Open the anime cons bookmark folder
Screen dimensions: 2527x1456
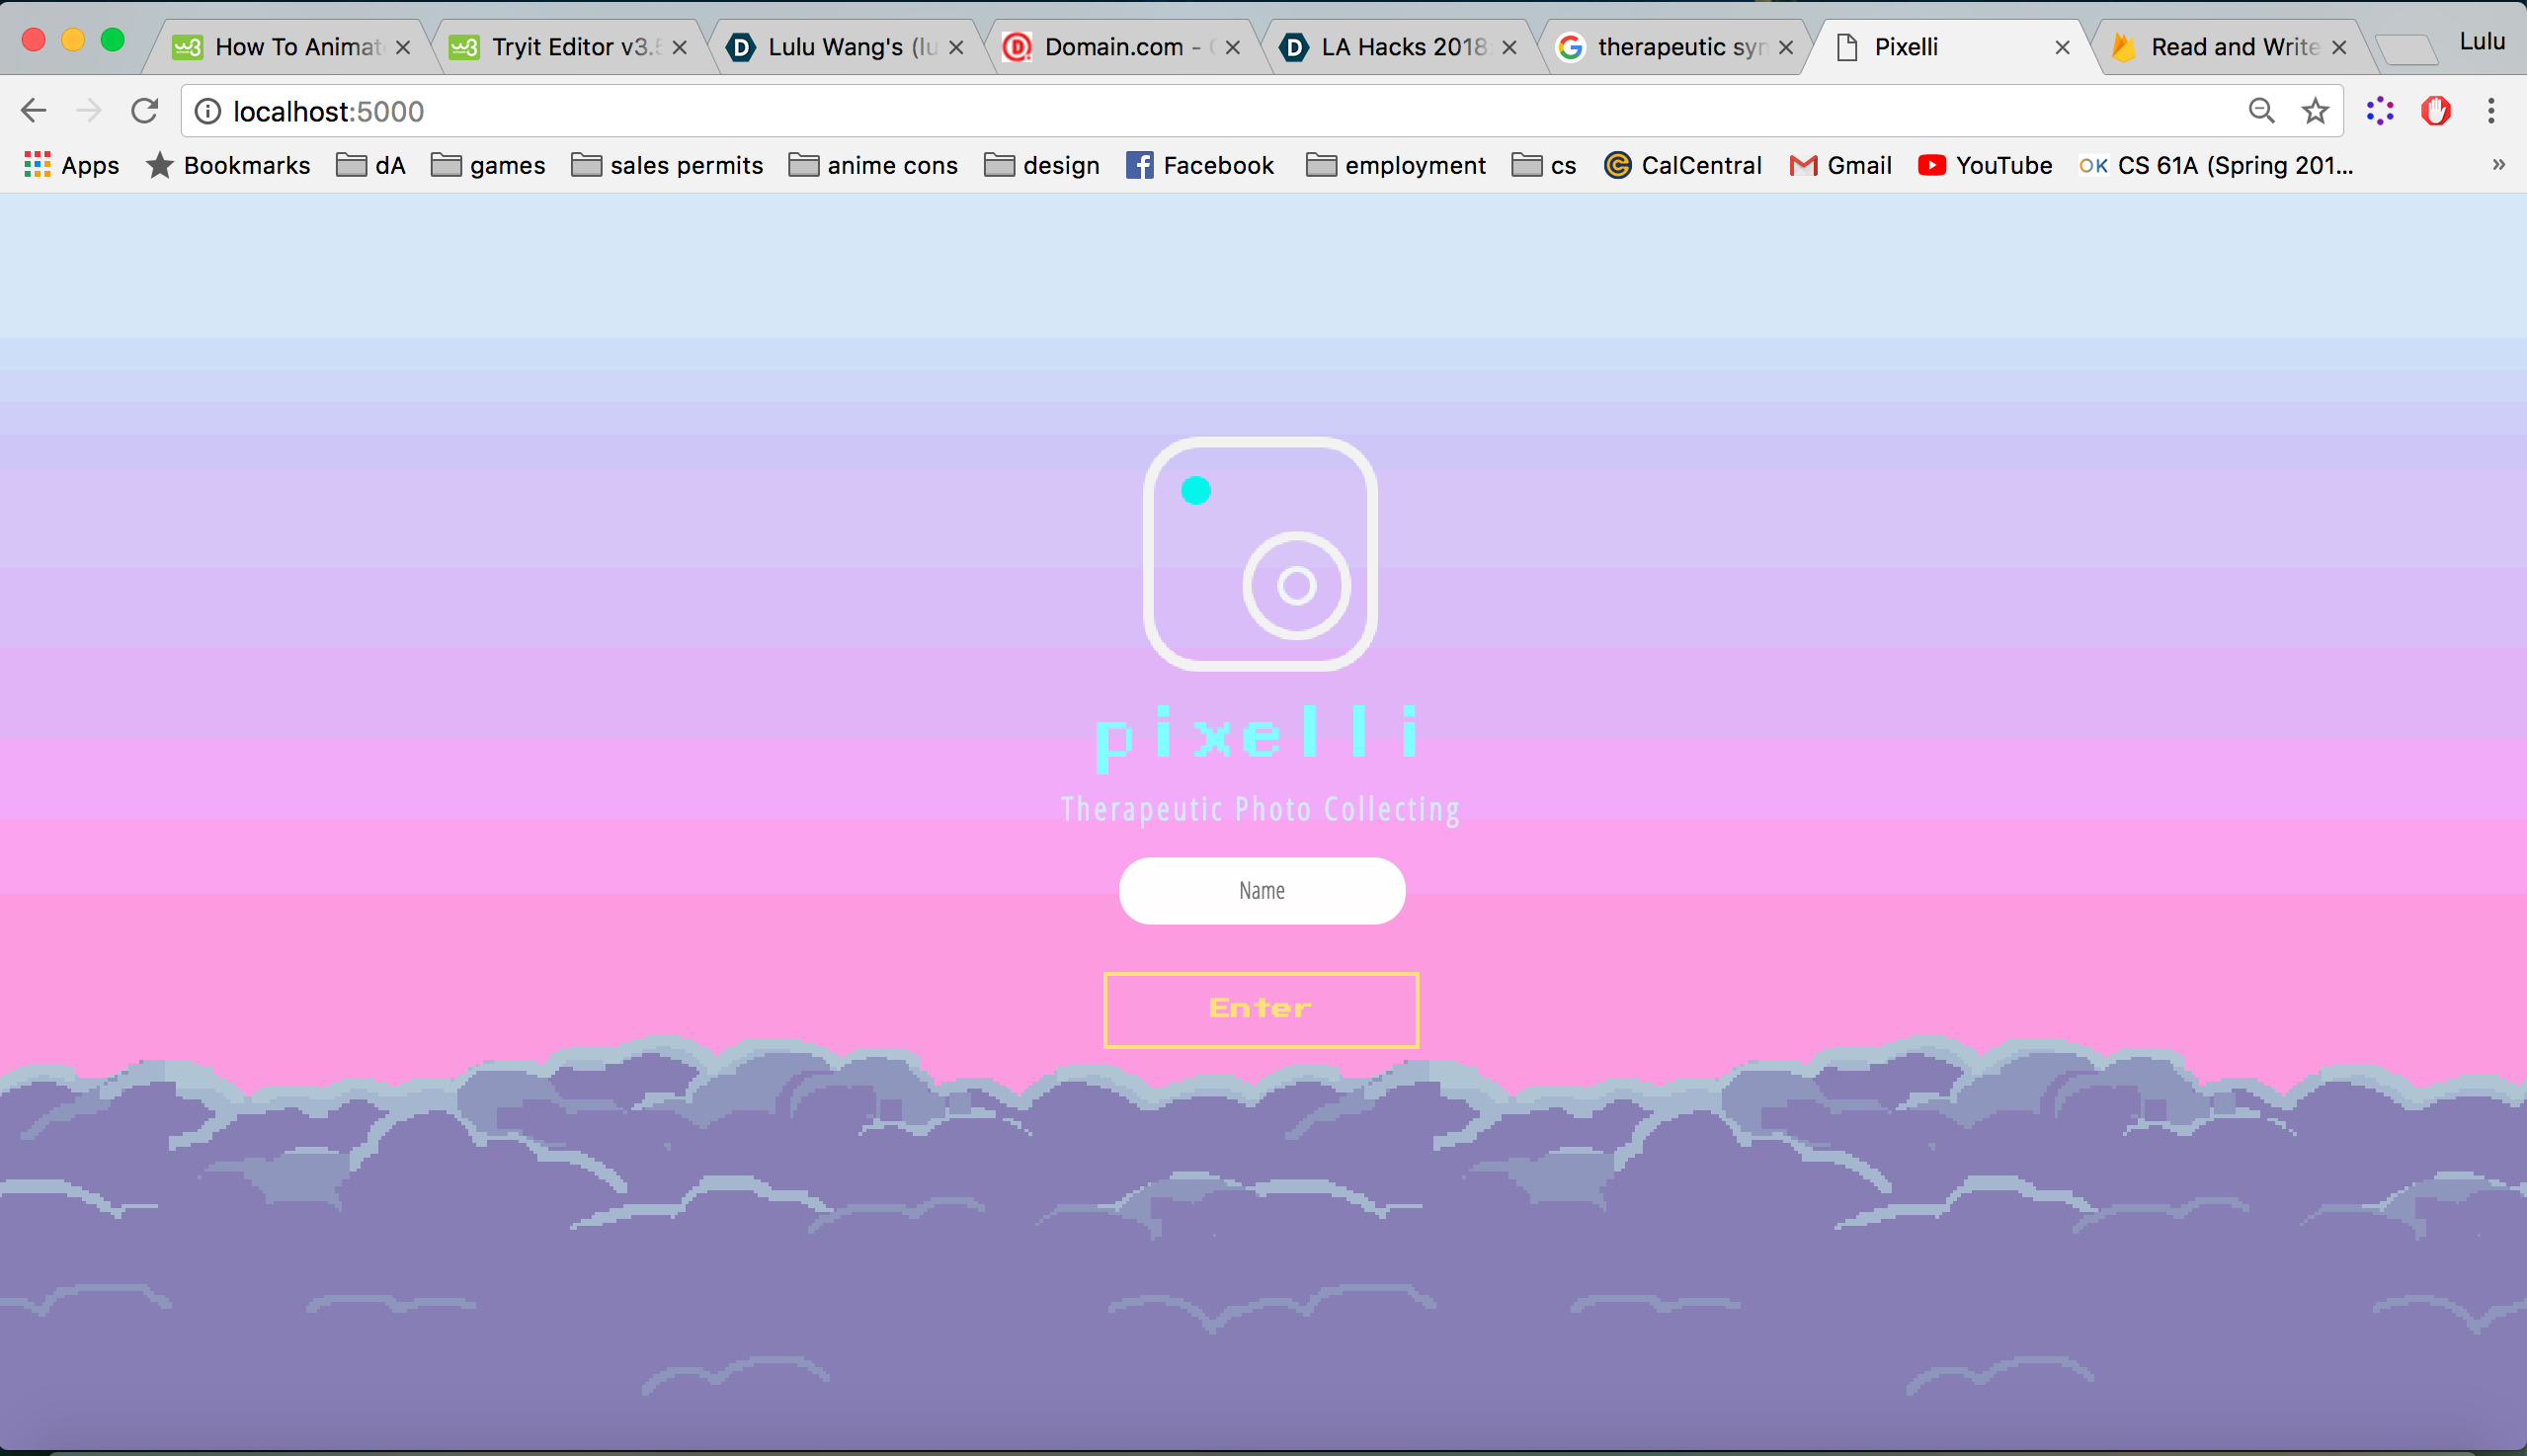pos(873,165)
